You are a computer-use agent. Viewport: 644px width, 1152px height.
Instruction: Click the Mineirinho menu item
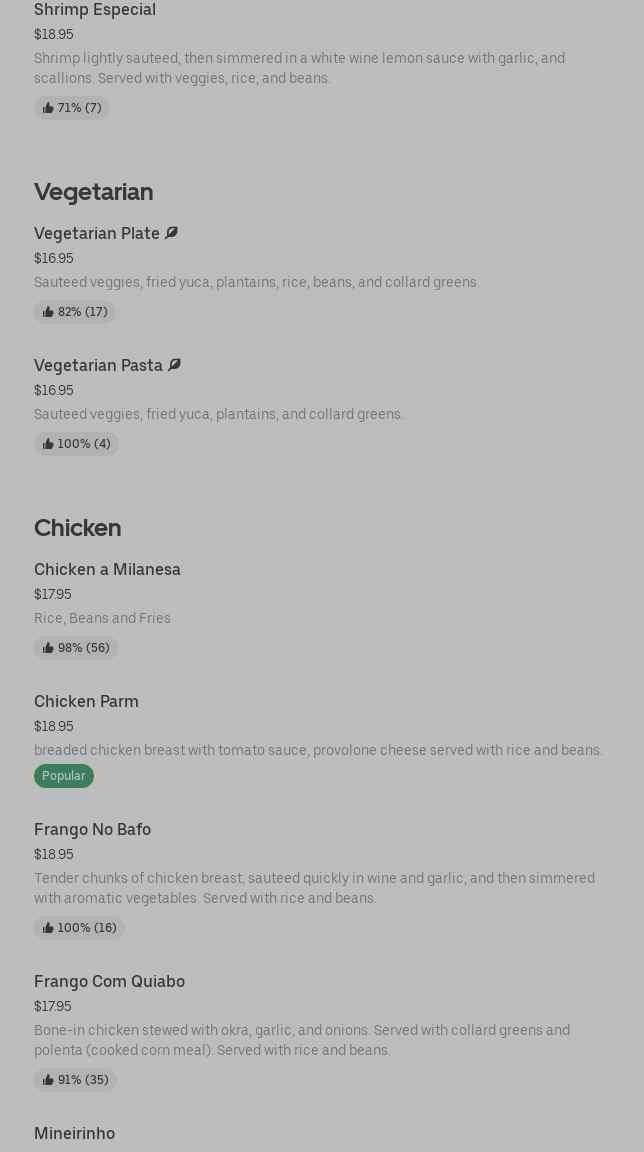pyautogui.click(x=74, y=1133)
